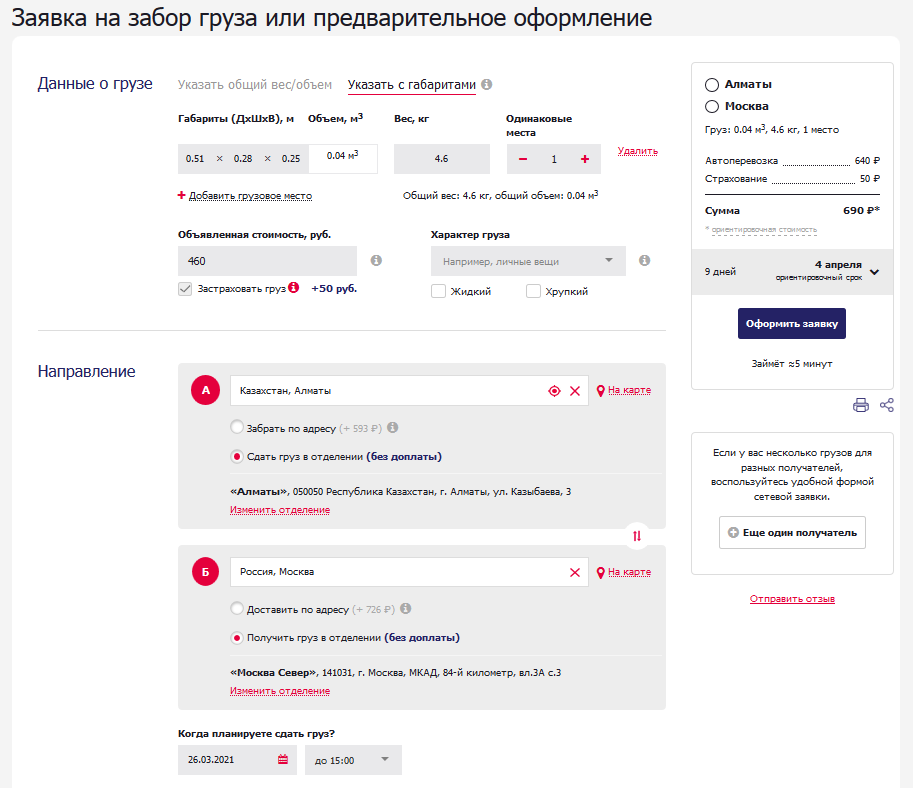Click the print icon below the summary

[x=860, y=405]
